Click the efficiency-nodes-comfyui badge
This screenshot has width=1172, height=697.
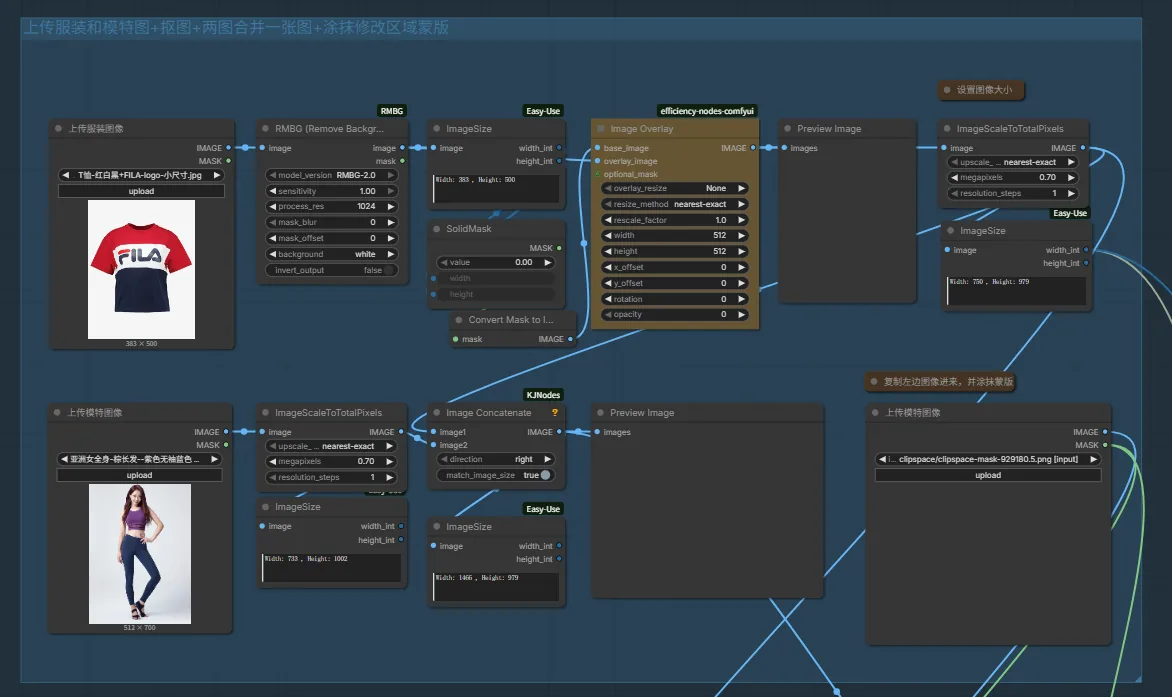pos(706,111)
